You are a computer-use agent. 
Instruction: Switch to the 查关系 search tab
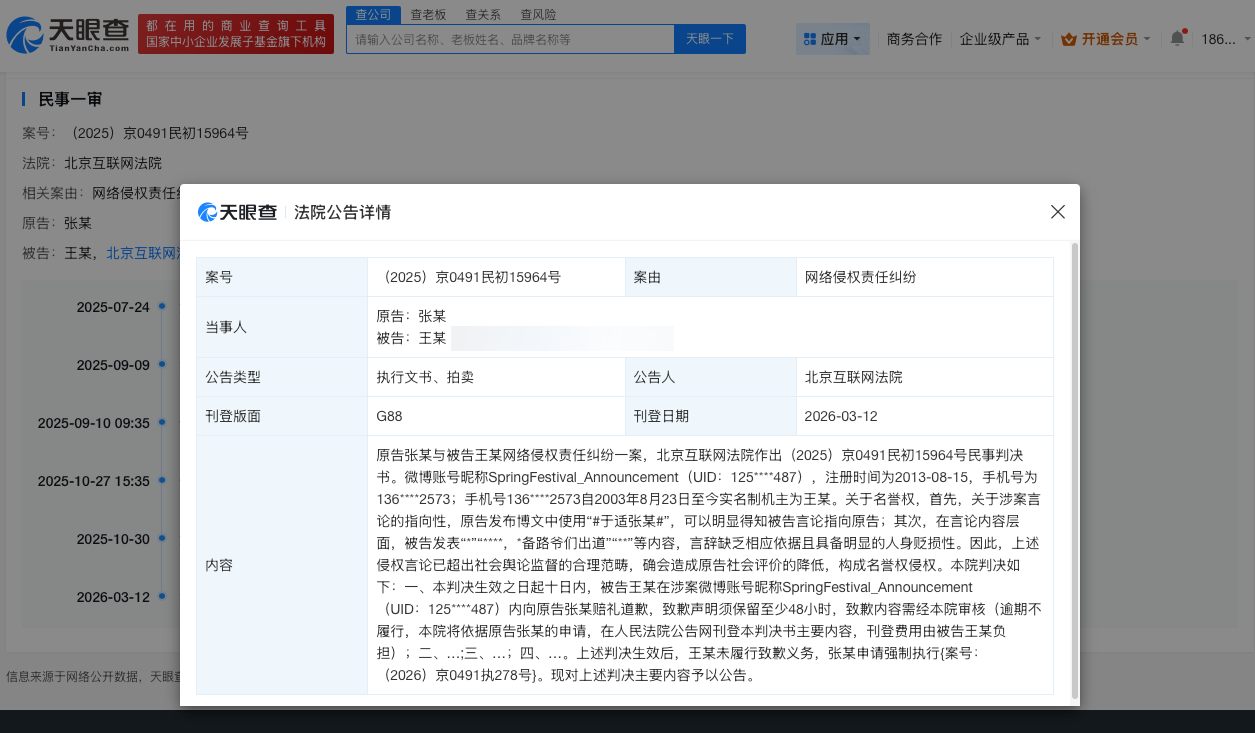[484, 14]
